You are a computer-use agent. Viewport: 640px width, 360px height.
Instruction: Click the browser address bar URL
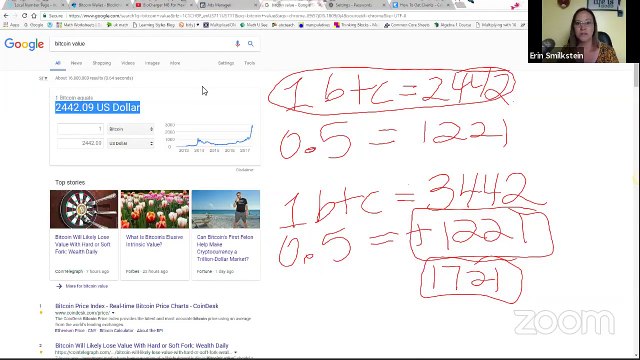pos(237,16)
